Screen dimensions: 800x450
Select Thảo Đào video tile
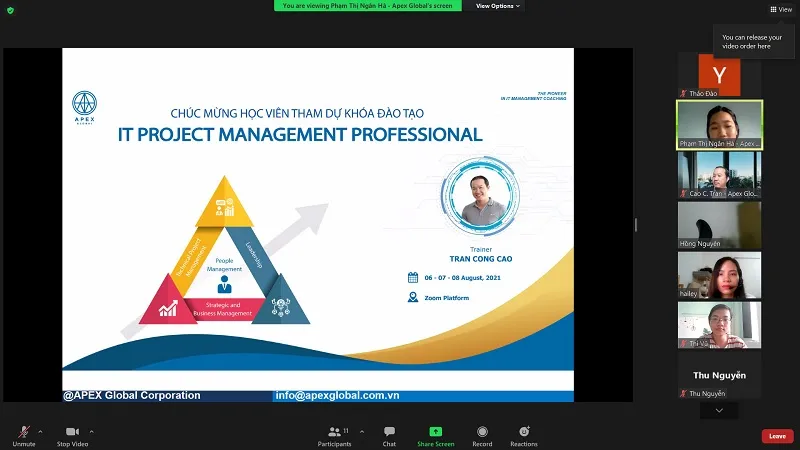719,74
